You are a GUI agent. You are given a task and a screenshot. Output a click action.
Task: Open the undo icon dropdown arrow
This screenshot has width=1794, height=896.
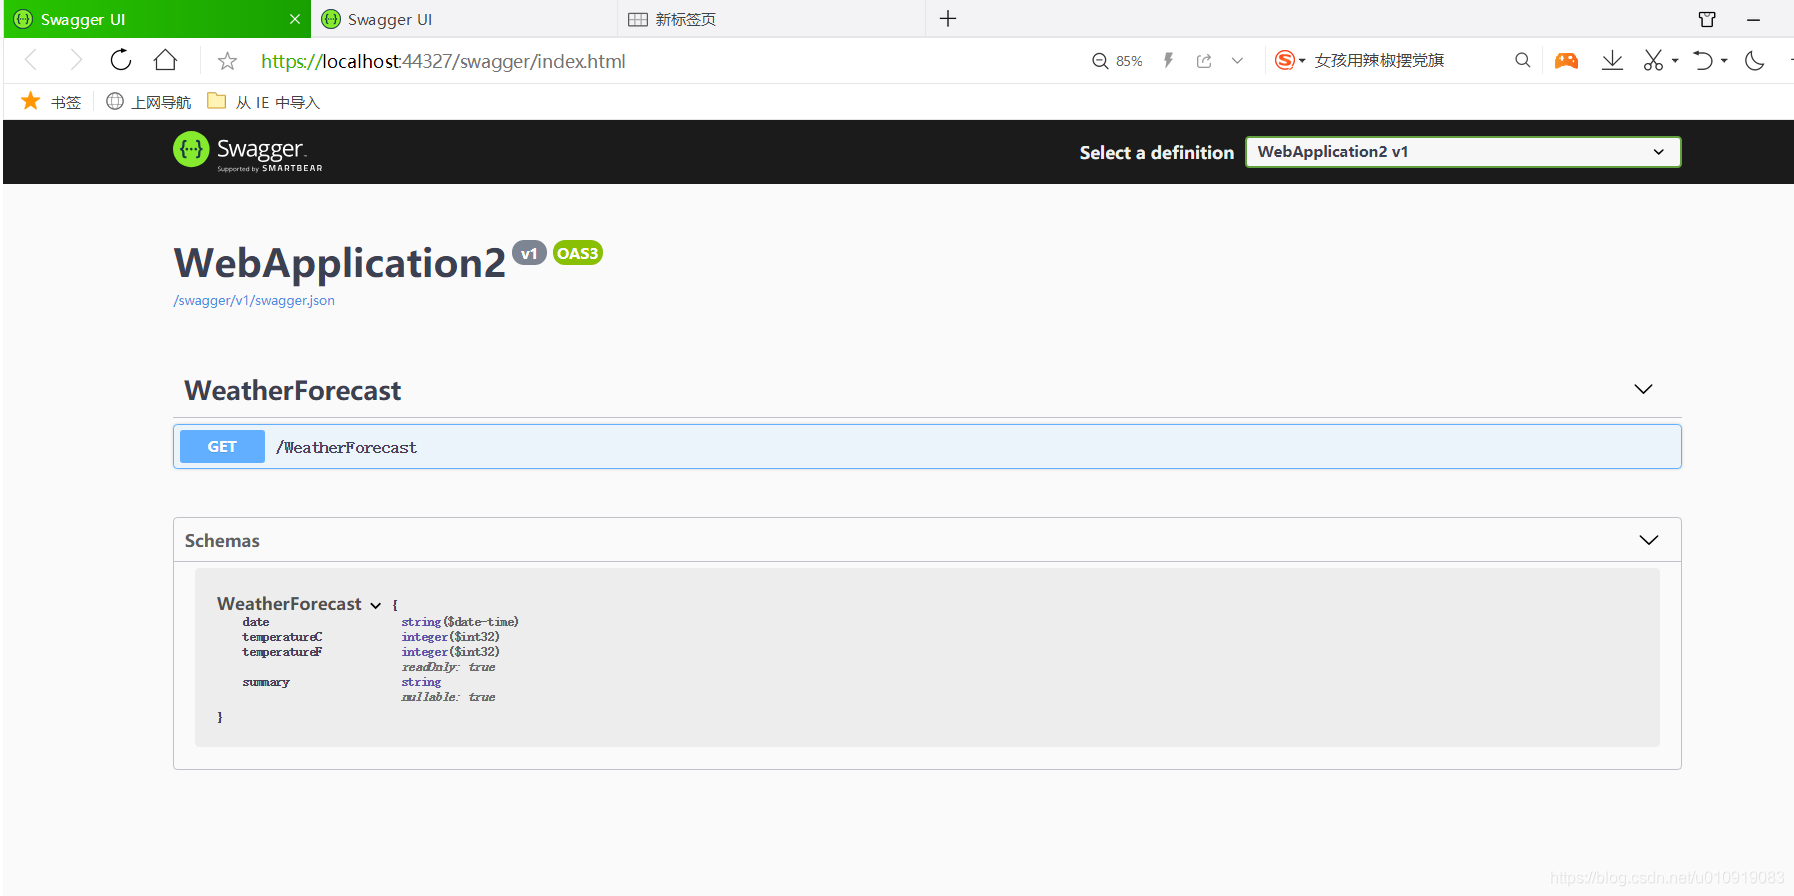coord(1724,61)
